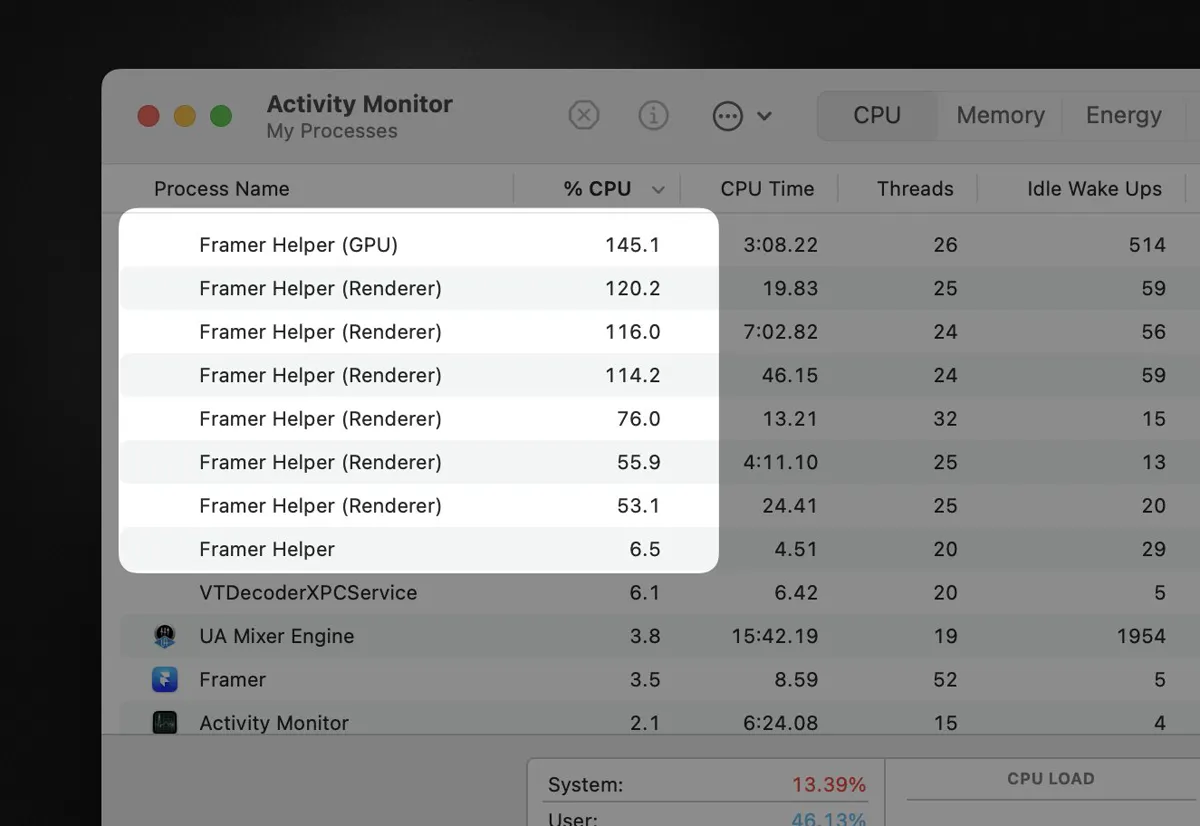Screen dimensions: 1200x826
Task: Sort by Process Name column header
Action: tap(222, 189)
